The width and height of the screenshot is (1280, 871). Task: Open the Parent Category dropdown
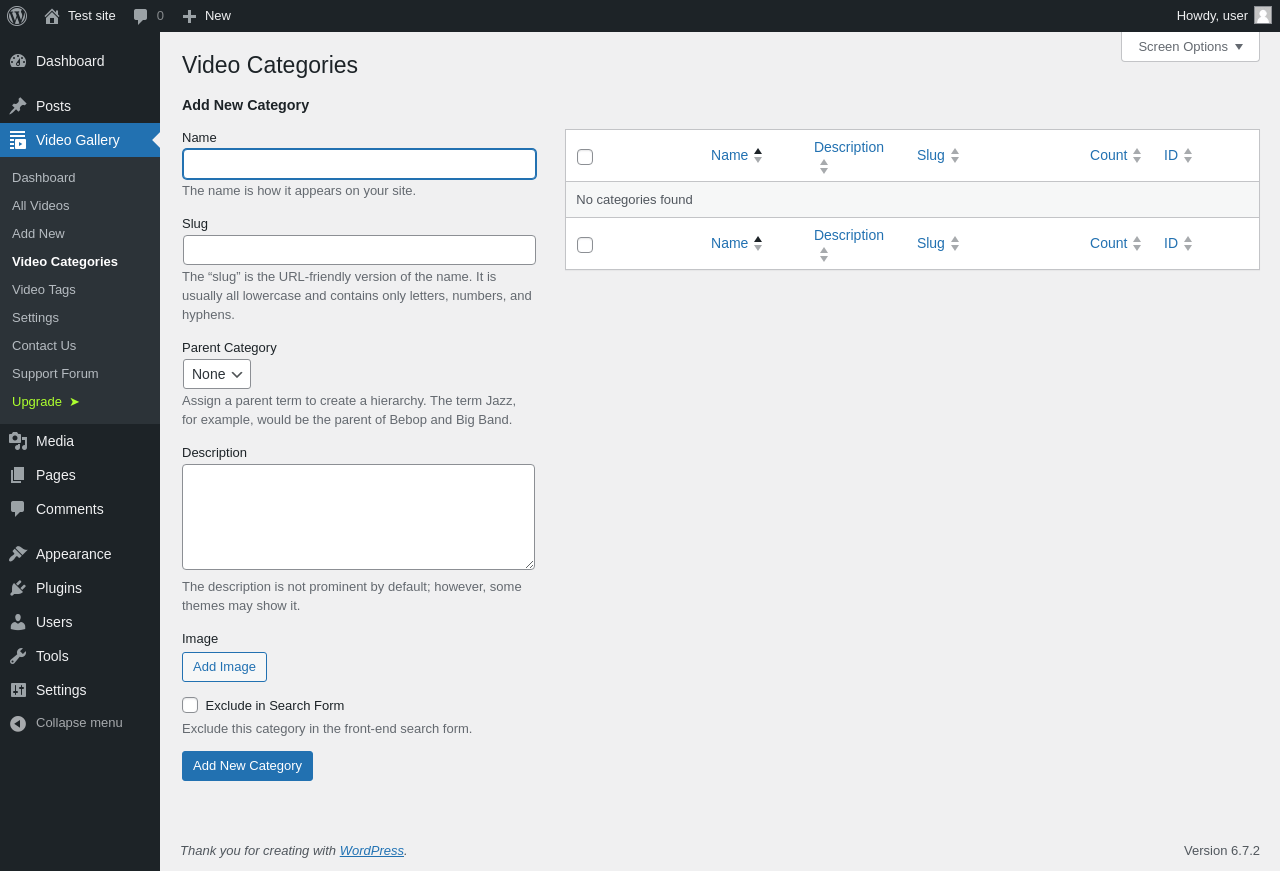click(x=217, y=374)
